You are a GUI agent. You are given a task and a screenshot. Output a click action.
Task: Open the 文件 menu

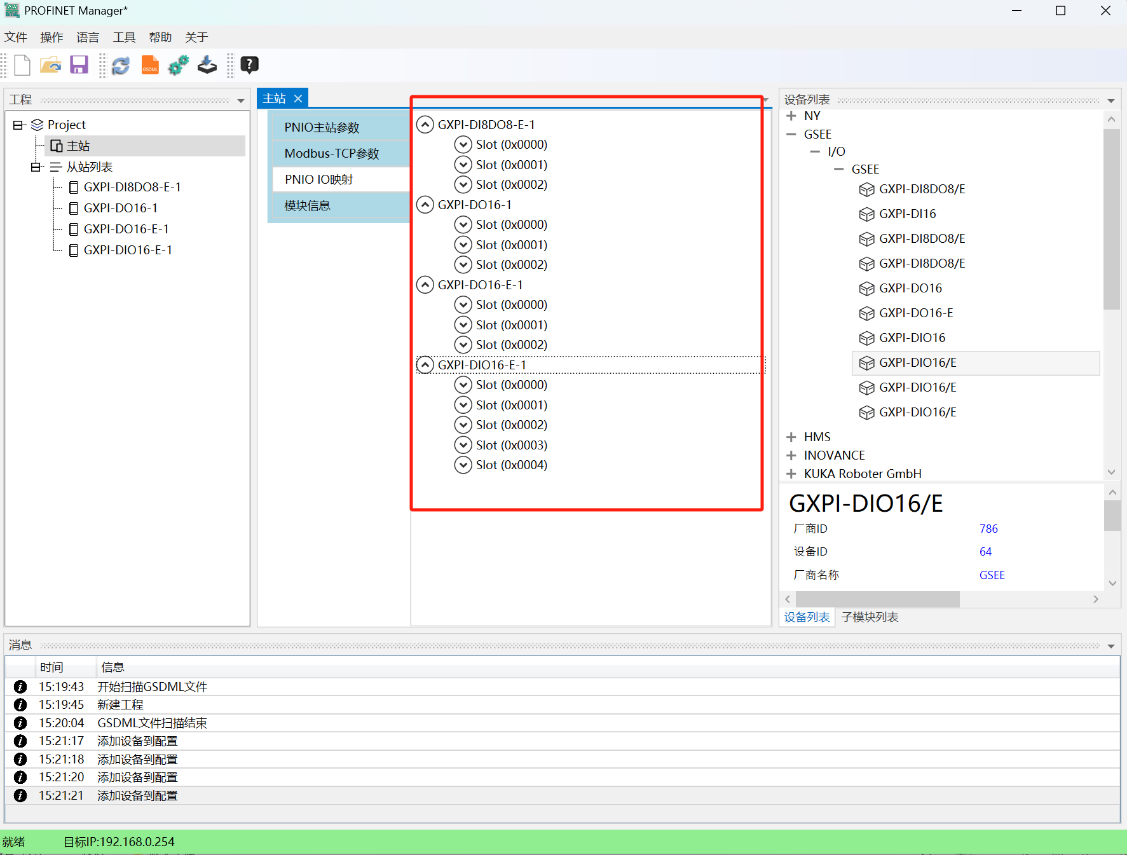pos(16,37)
